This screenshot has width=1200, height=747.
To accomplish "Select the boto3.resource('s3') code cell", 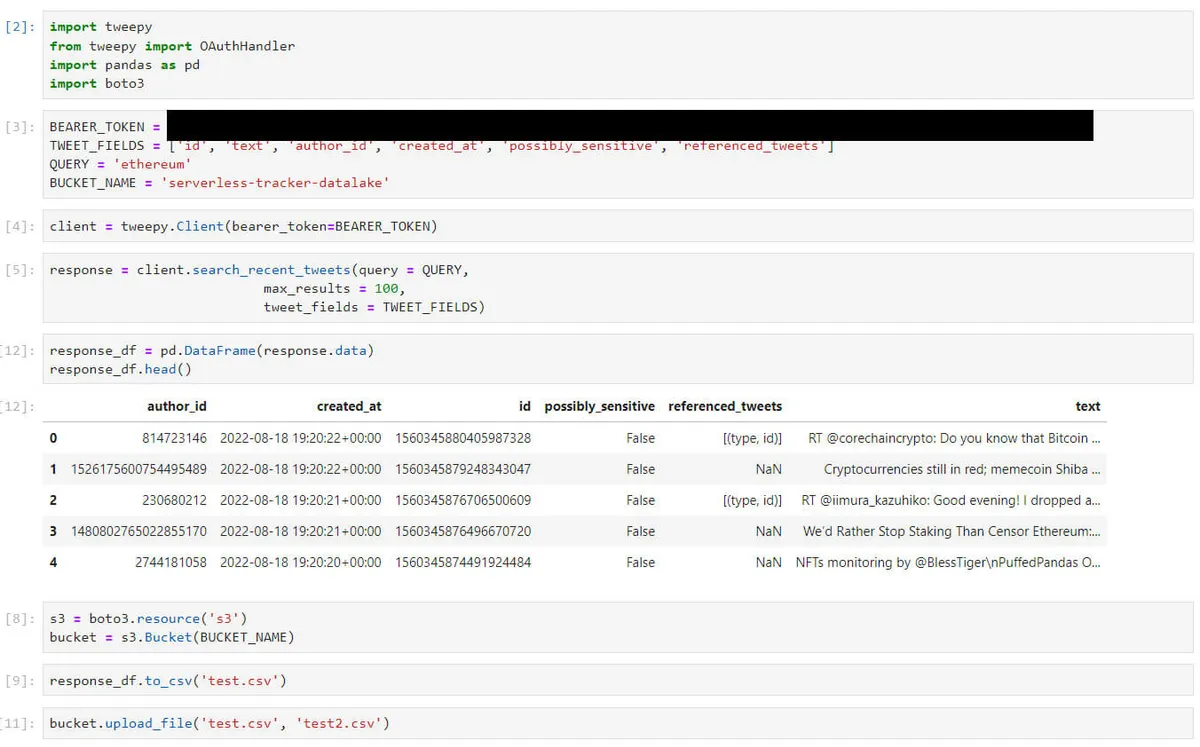I will [618, 628].
